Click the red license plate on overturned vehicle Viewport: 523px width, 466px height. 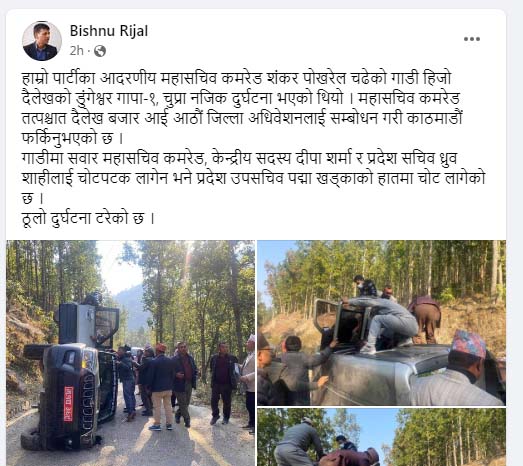(x=69, y=404)
